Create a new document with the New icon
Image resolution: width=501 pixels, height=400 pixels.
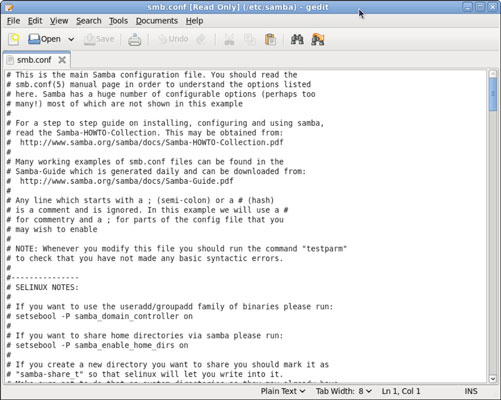coord(14,39)
